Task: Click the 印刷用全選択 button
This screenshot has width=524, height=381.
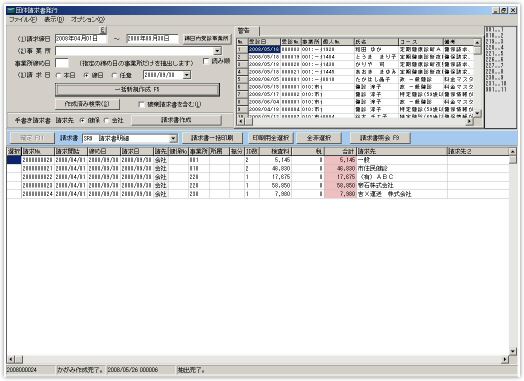Action: pos(271,138)
